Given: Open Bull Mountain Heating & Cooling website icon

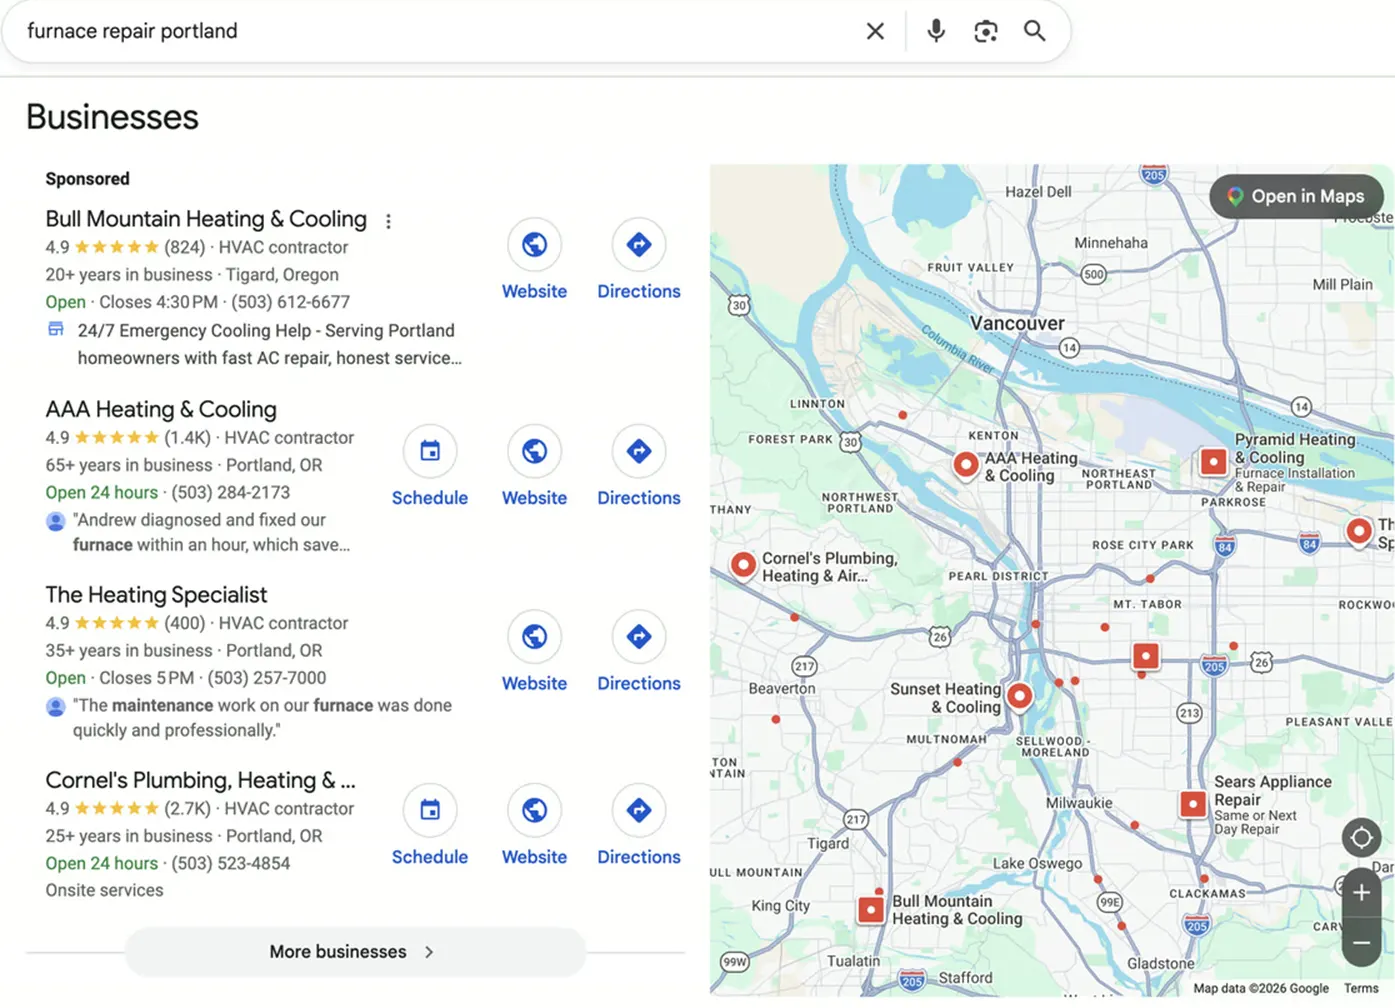Looking at the screenshot, I should pyautogui.click(x=534, y=244).
